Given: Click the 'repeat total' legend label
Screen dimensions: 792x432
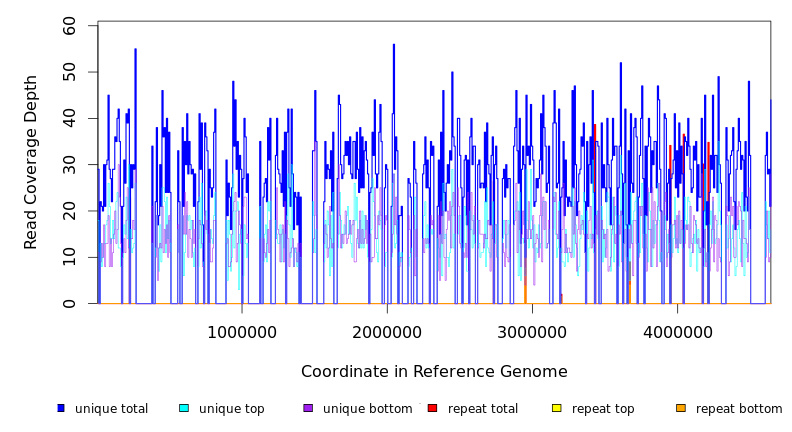Looking at the screenshot, I should click(x=483, y=409).
